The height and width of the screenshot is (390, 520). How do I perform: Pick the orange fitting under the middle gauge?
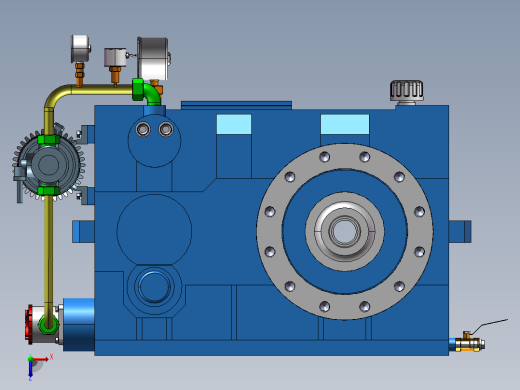coord(115,75)
